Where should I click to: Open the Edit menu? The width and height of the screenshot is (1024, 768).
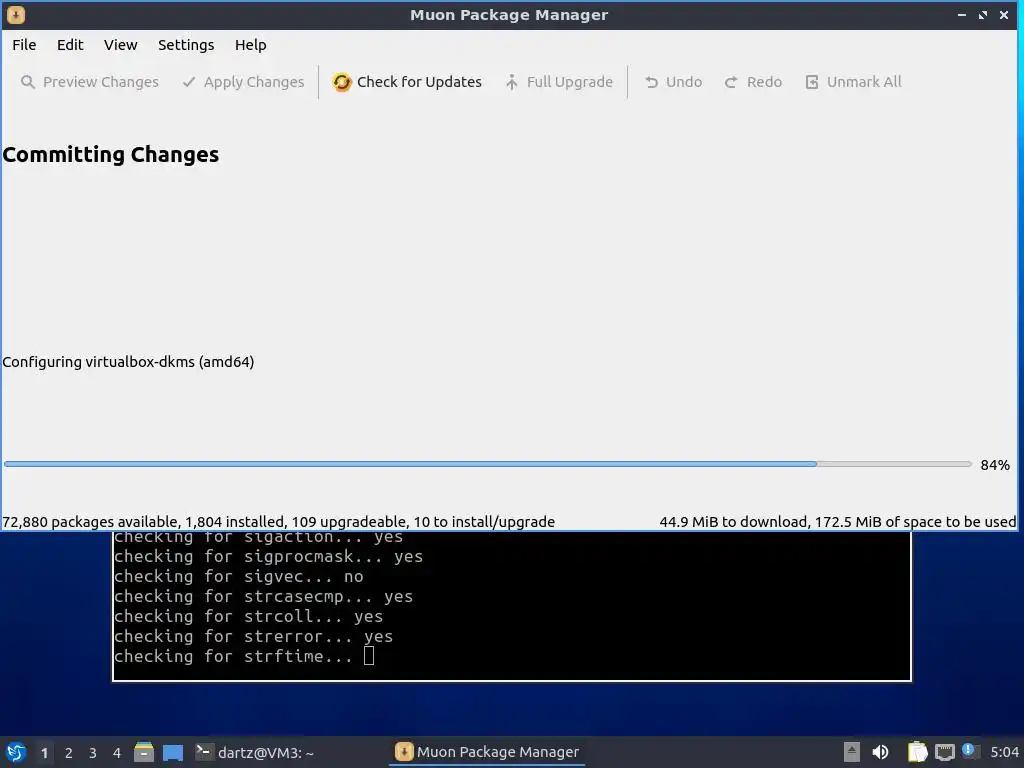(70, 45)
